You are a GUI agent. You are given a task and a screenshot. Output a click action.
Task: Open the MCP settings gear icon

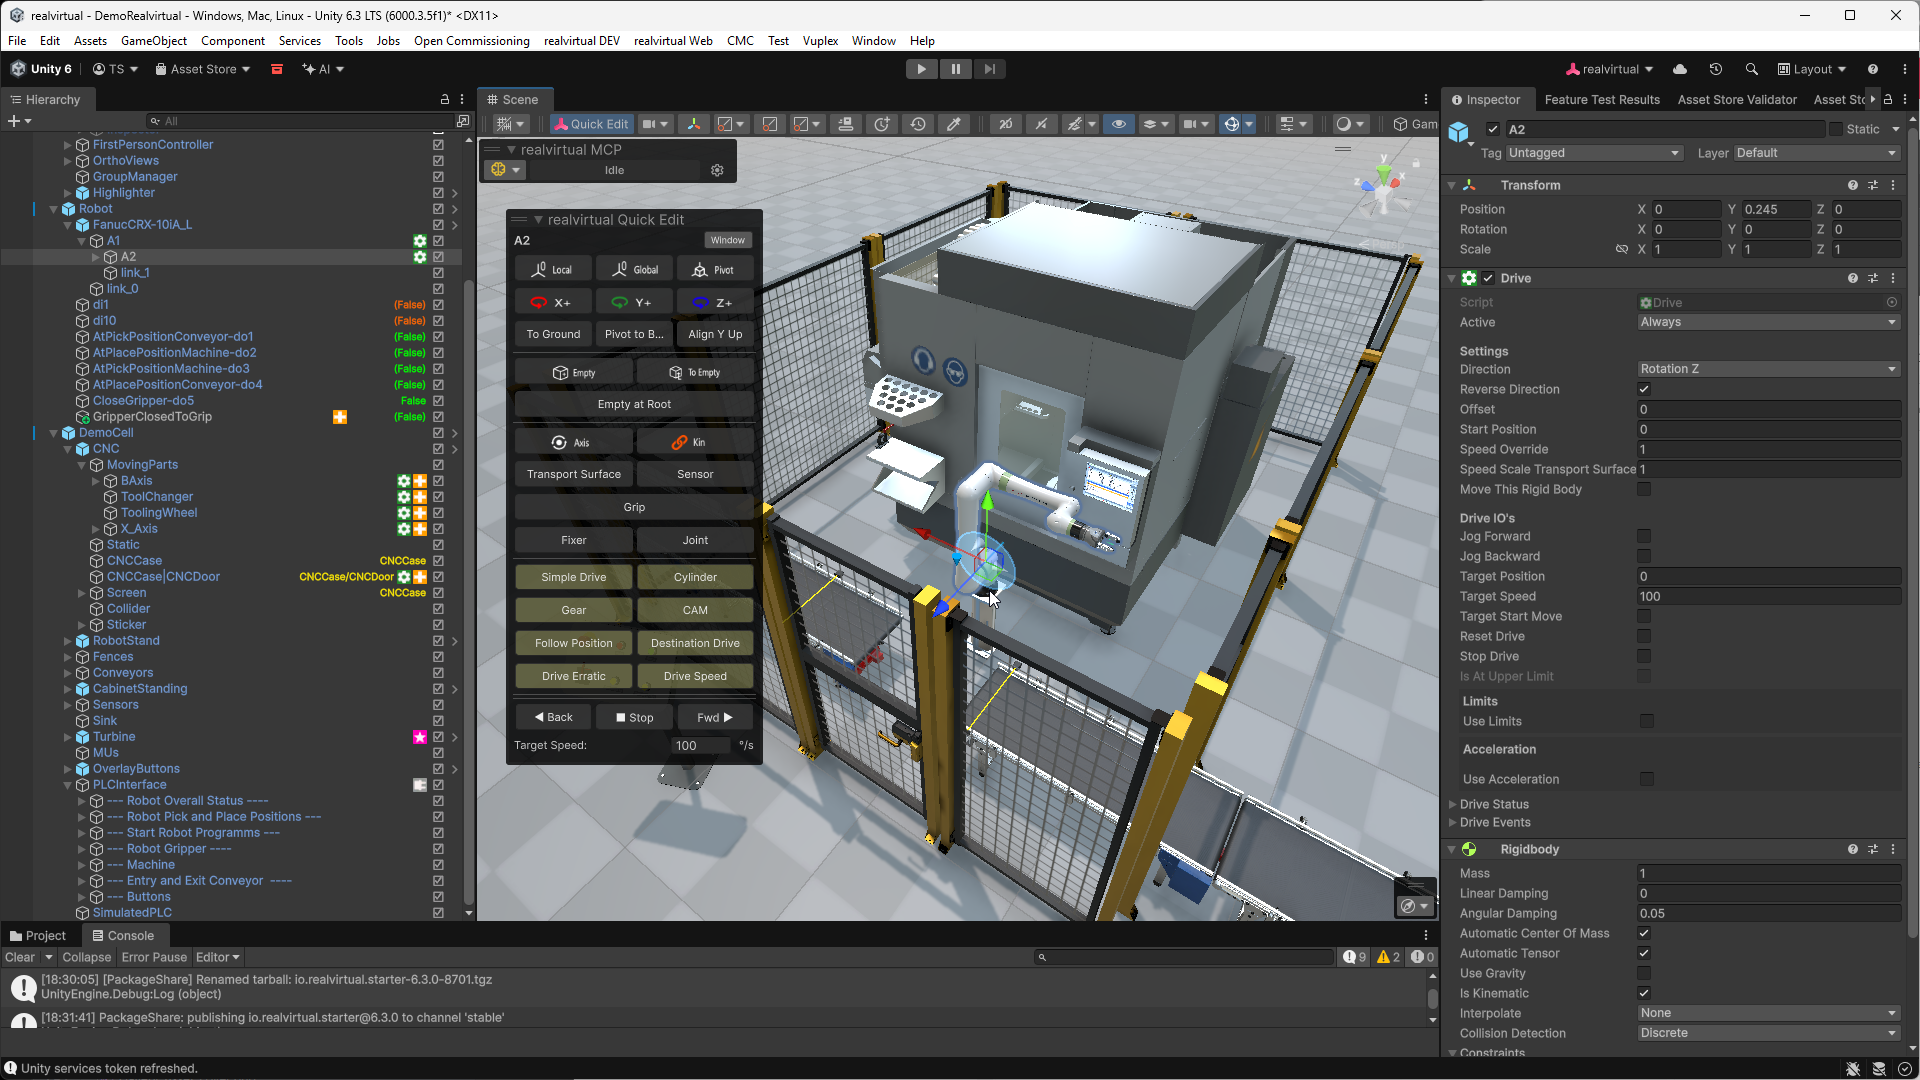(717, 170)
